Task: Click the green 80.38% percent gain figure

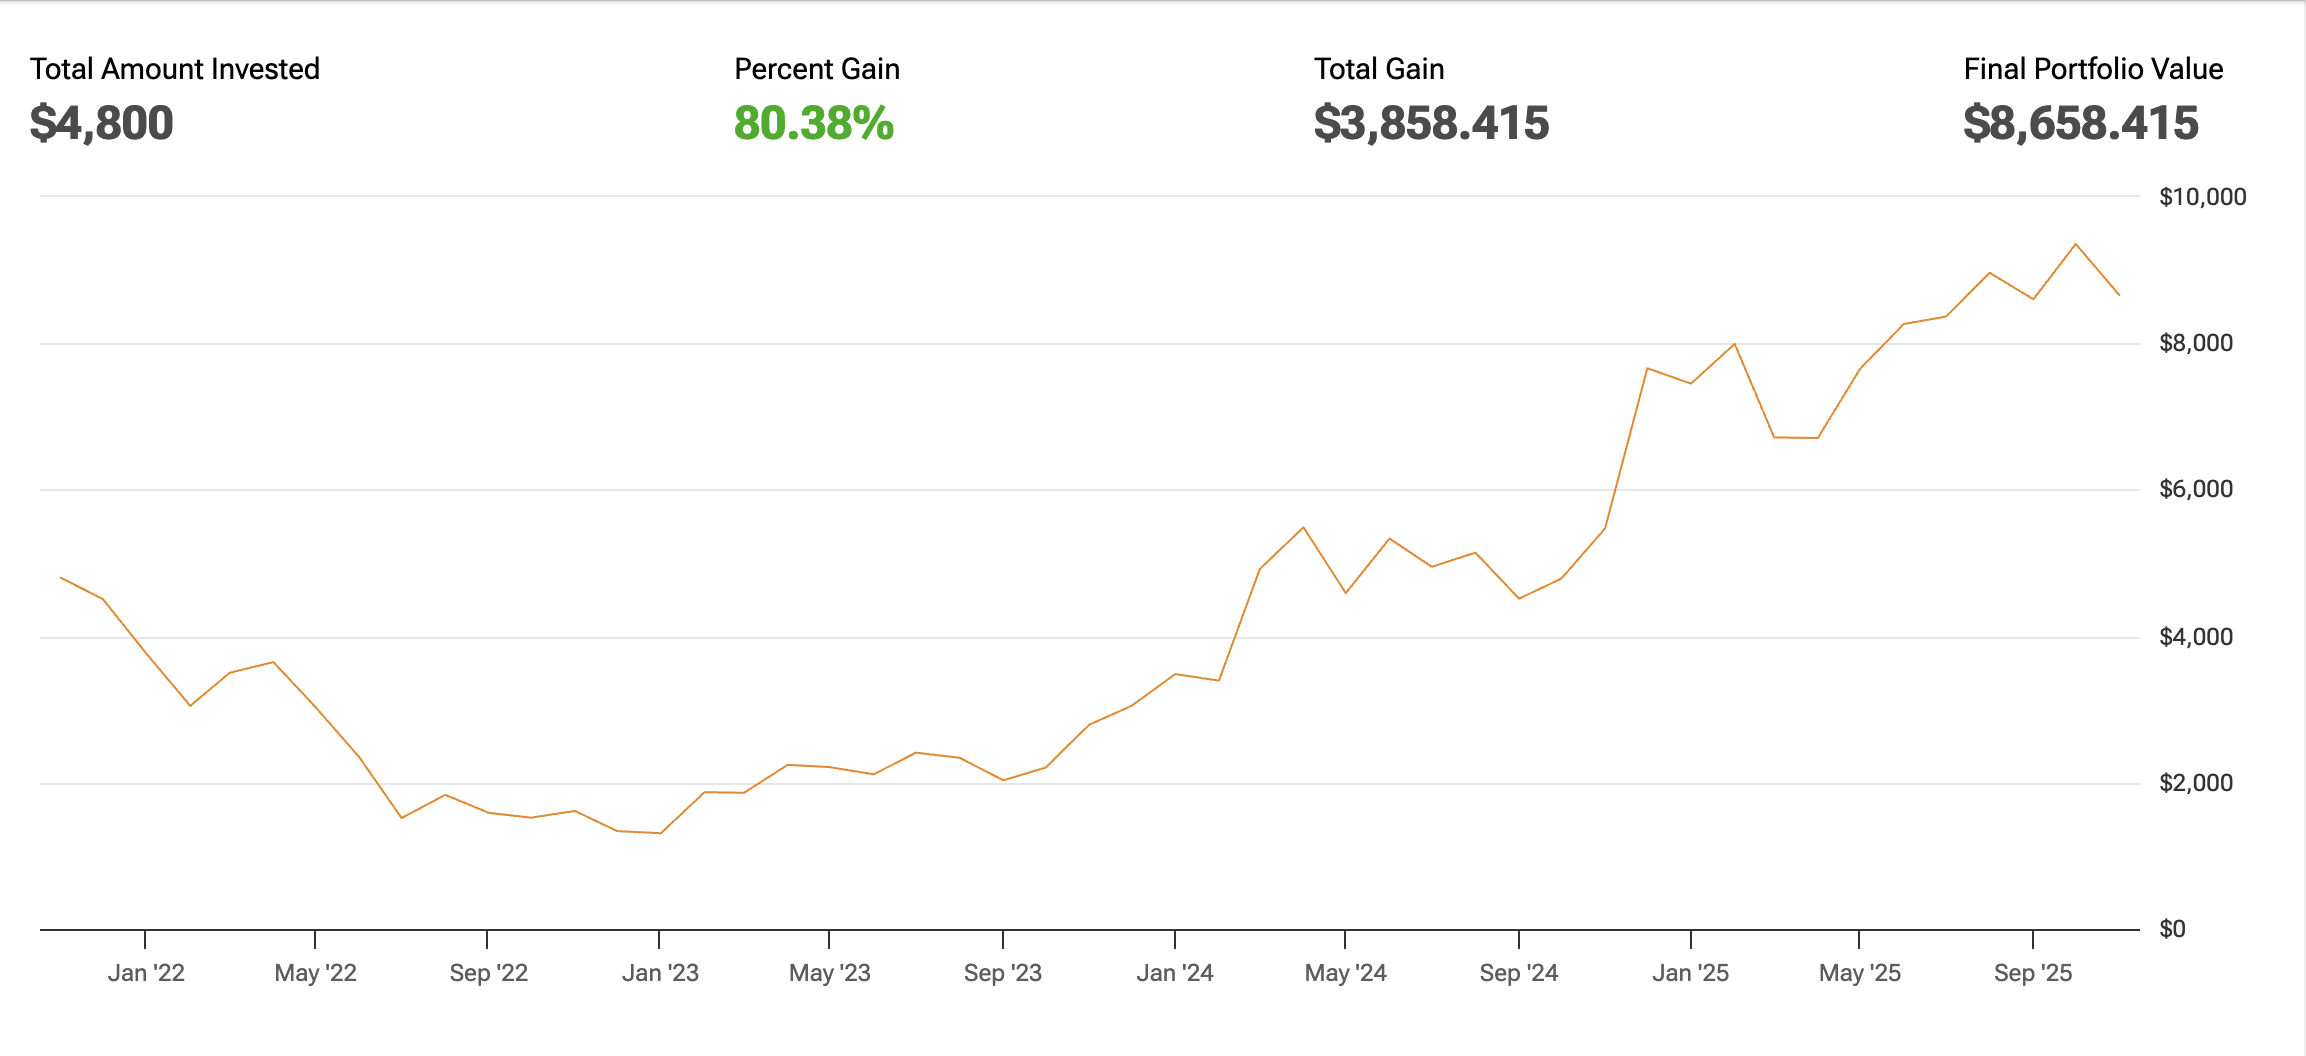Action: coord(813,124)
